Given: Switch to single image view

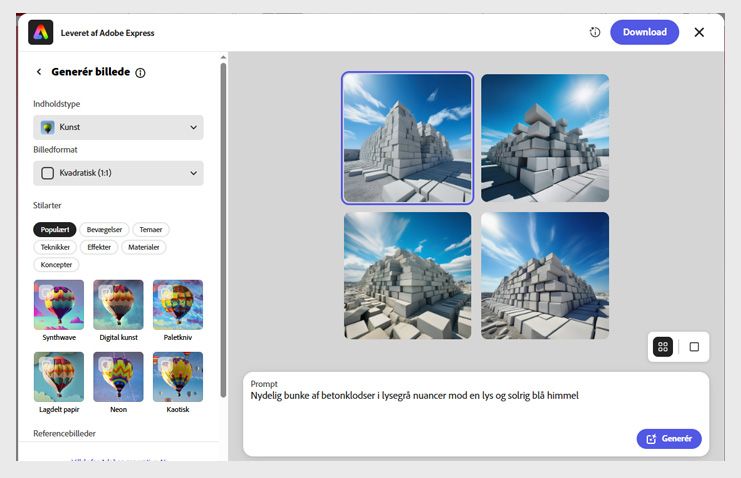Looking at the screenshot, I should coord(694,347).
